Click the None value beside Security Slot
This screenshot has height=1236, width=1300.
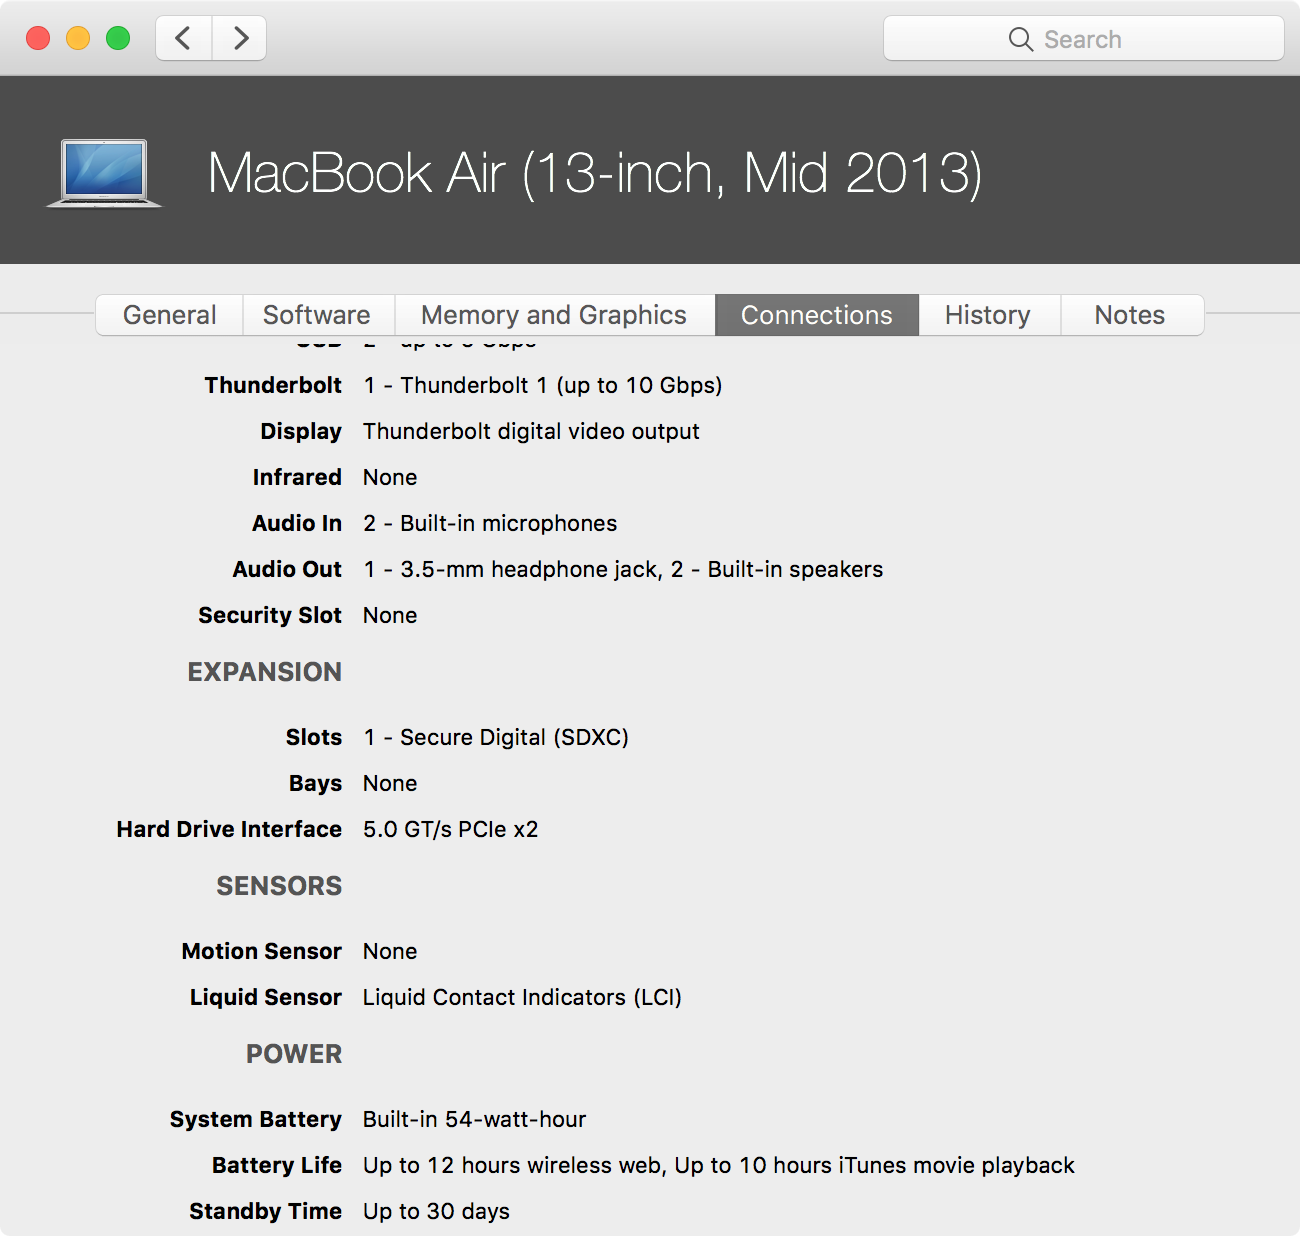pyautogui.click(x=390, y=615)
